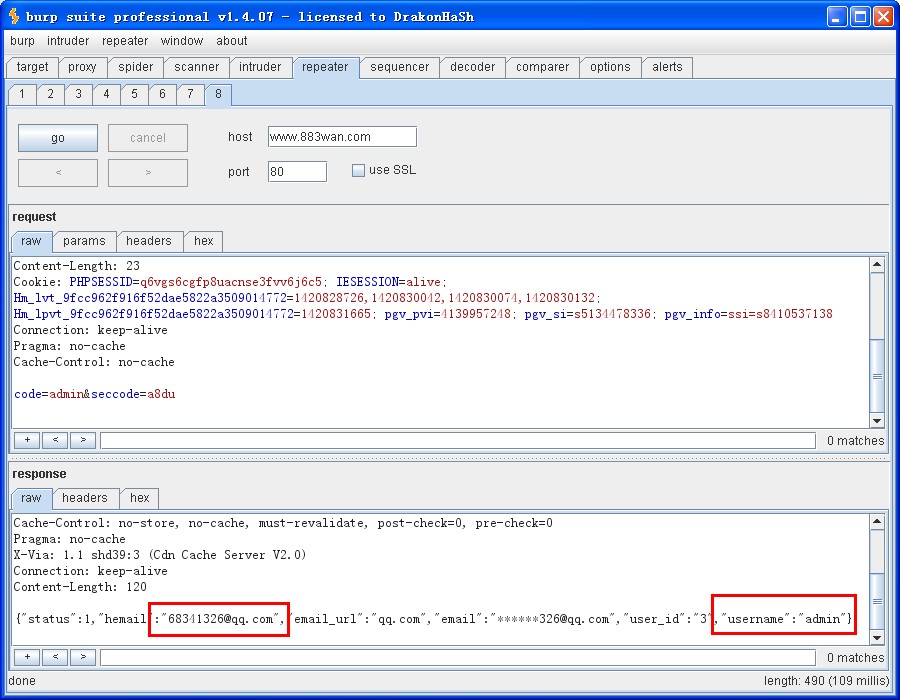Open repeater request tab 6
The image size is (900, 700).
[x=162, y=94]
